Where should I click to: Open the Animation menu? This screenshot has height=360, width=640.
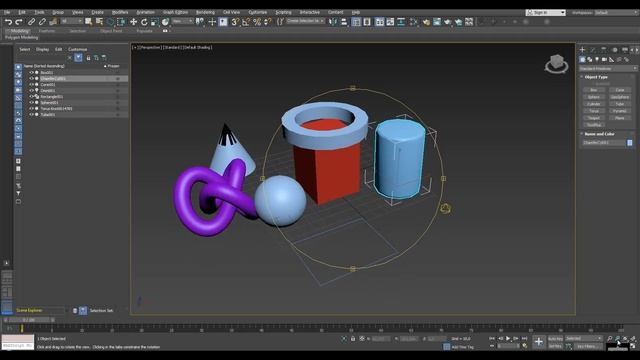pyautogui.click(x=145, y=12)
